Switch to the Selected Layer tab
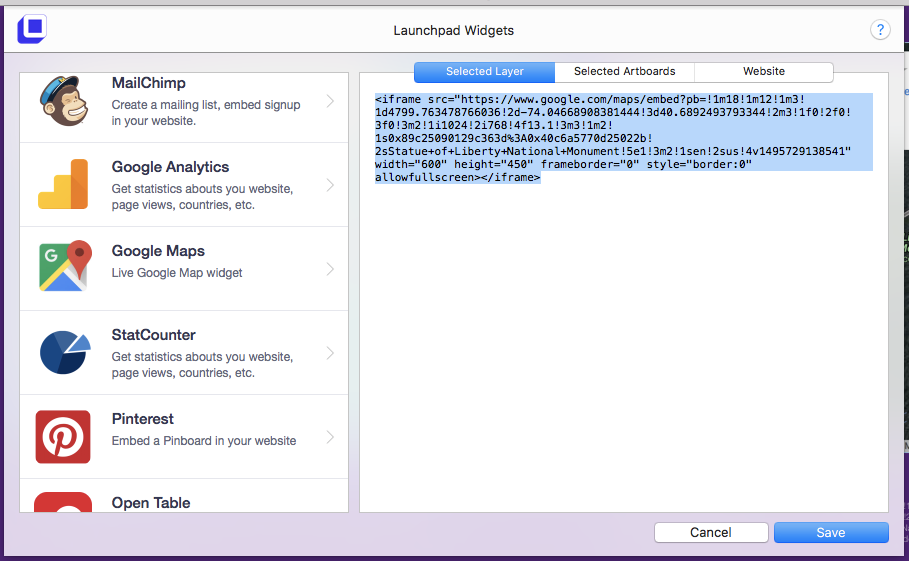The width and height of the screenshot is (909, 561). (485, 72)
